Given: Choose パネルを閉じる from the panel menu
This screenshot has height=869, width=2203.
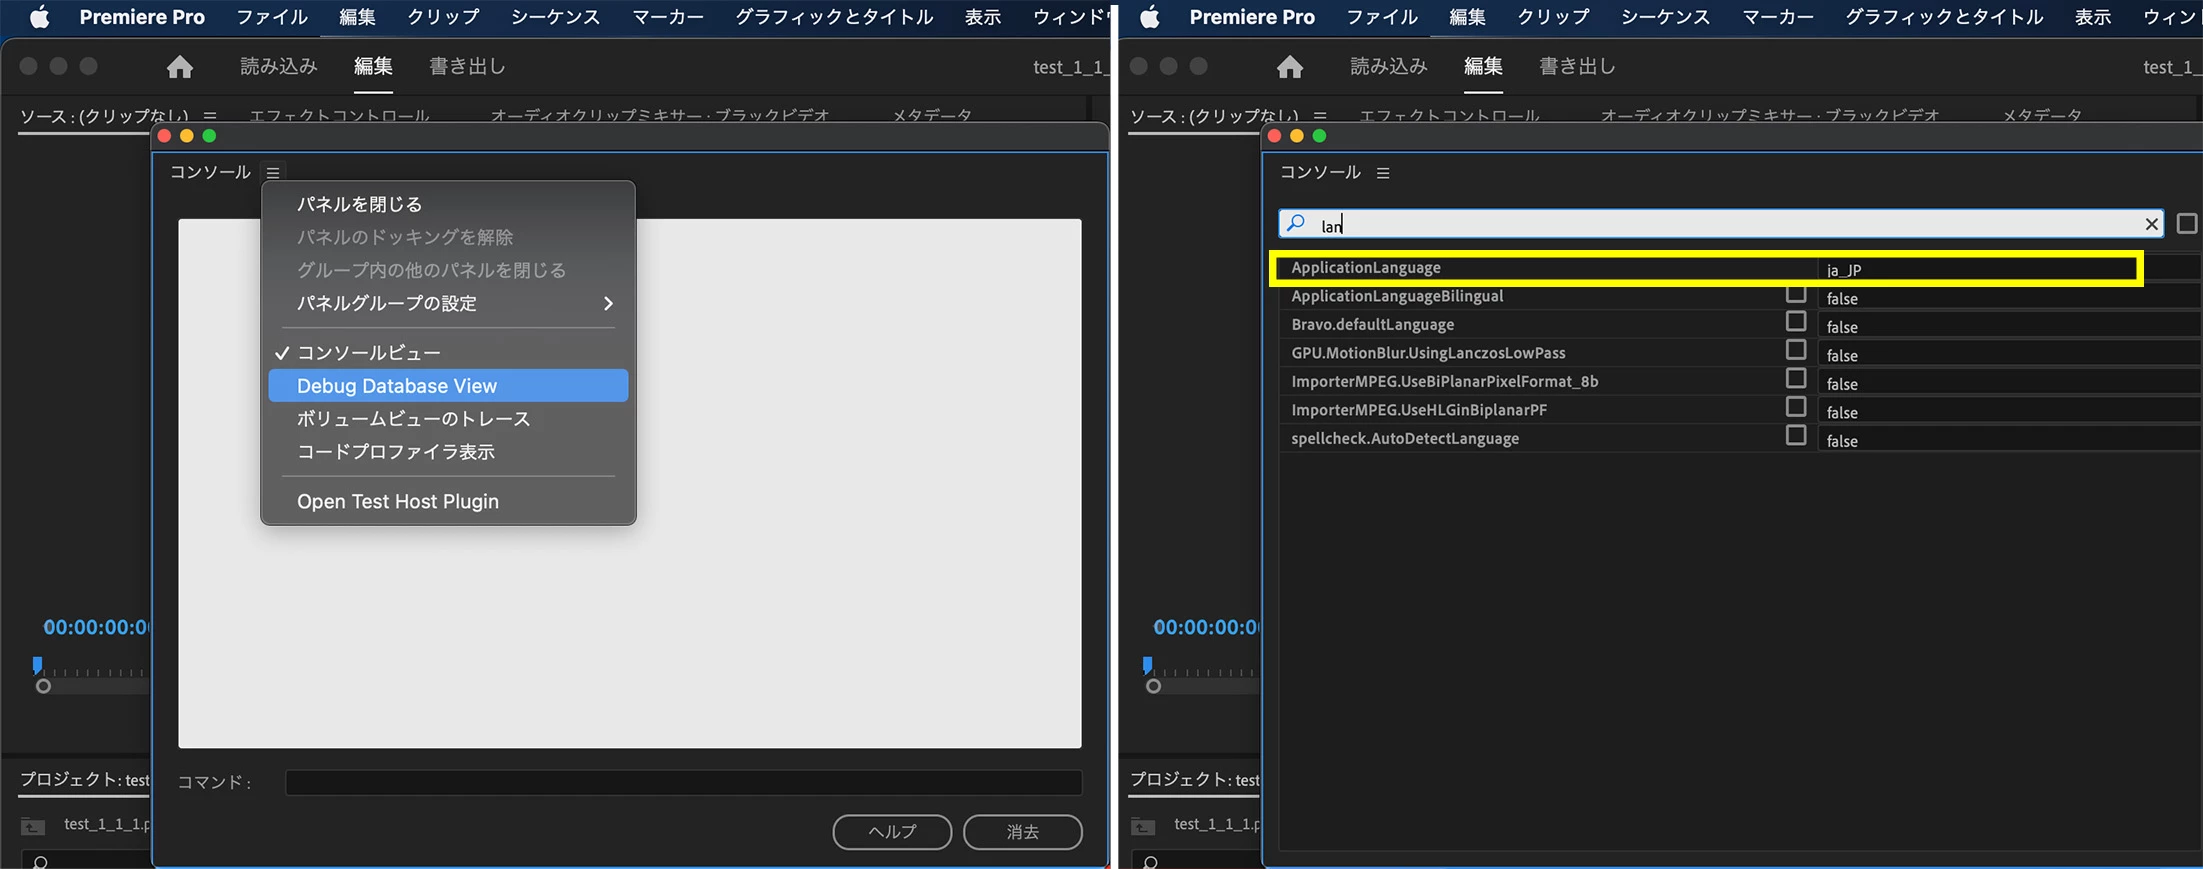Looking at the screenshot, I should (x=448, y=204).
